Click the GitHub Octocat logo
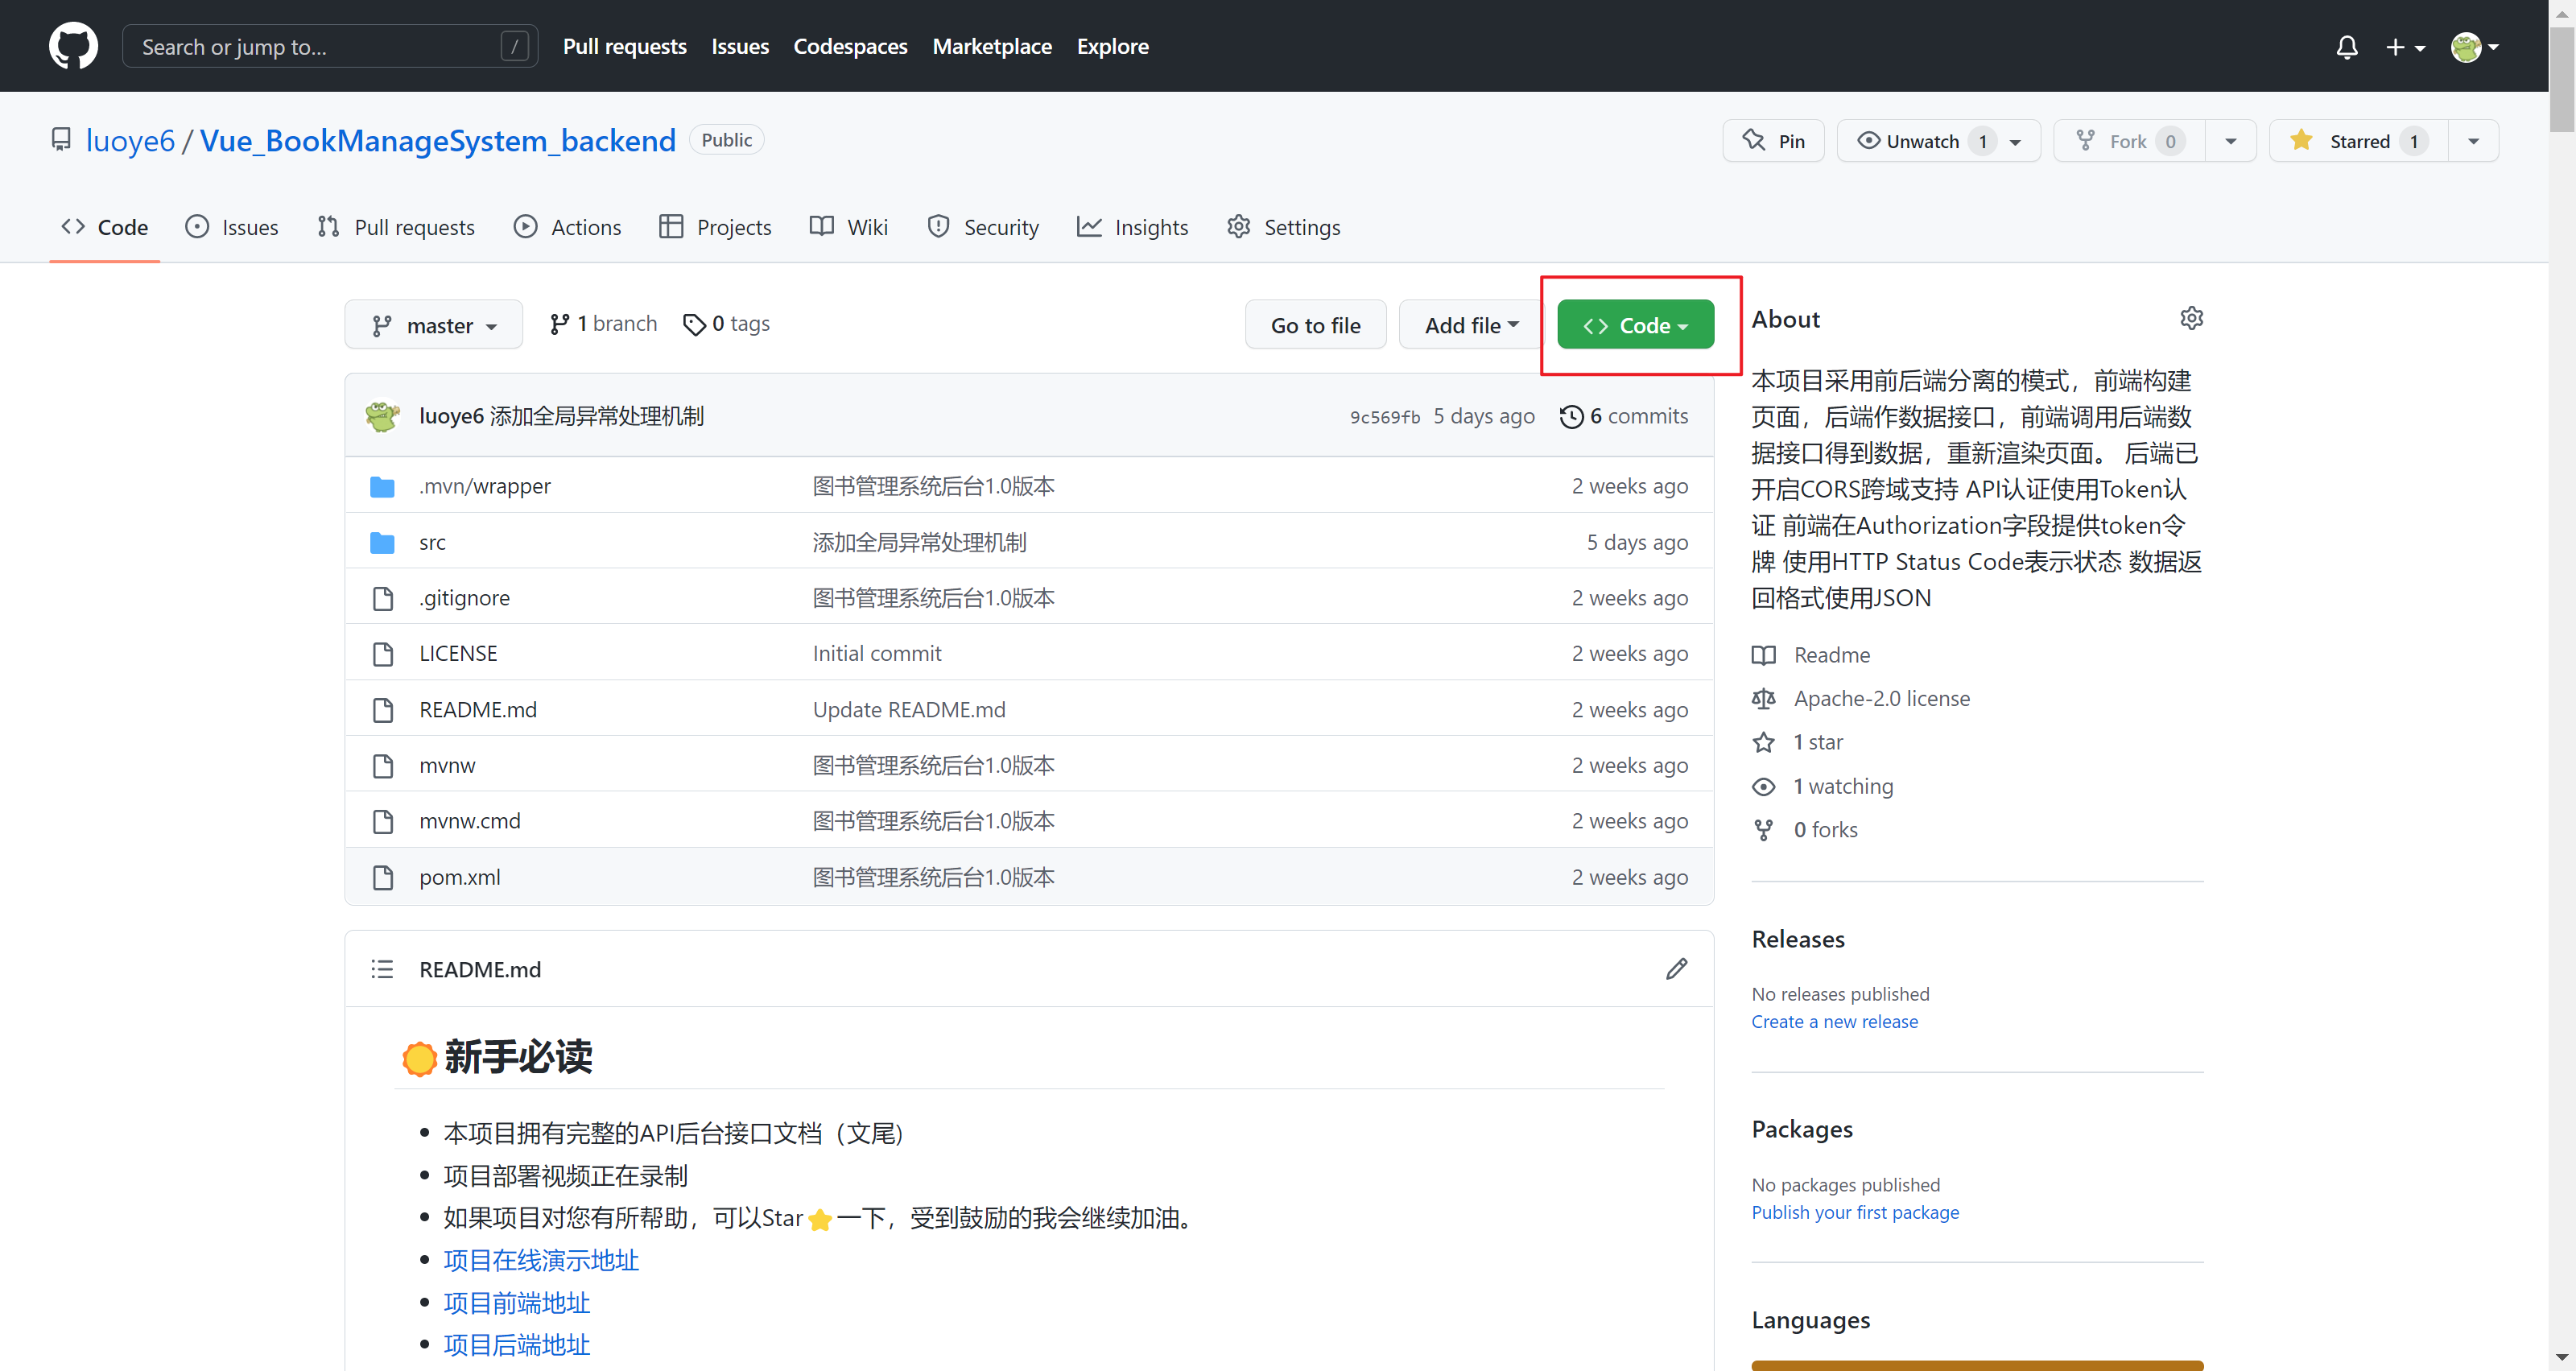 pyautogui.click(x=73, y=46)
